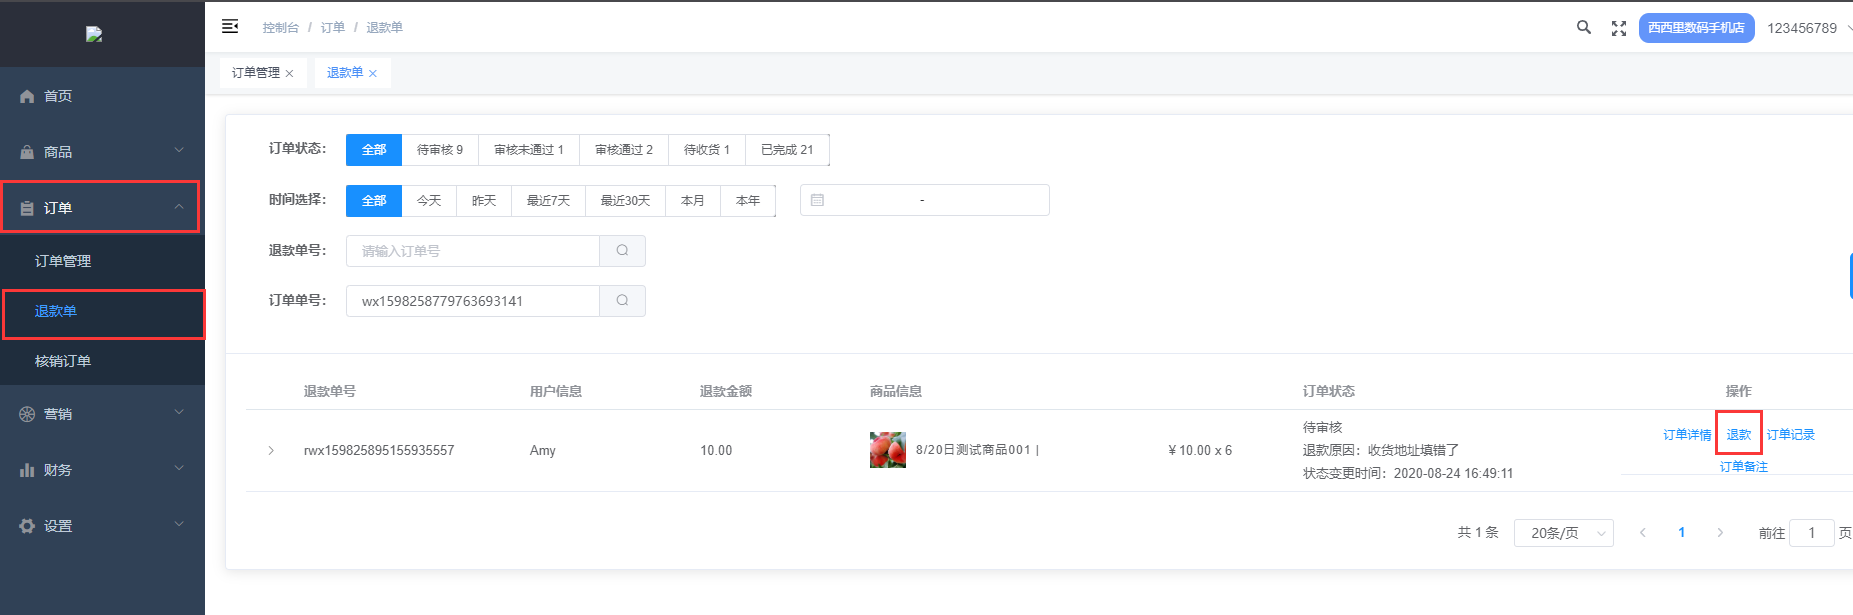This screenshot has height=615, width=1853.
Task: Click the search magnifier icon in header
Action: coord(1583,28)
